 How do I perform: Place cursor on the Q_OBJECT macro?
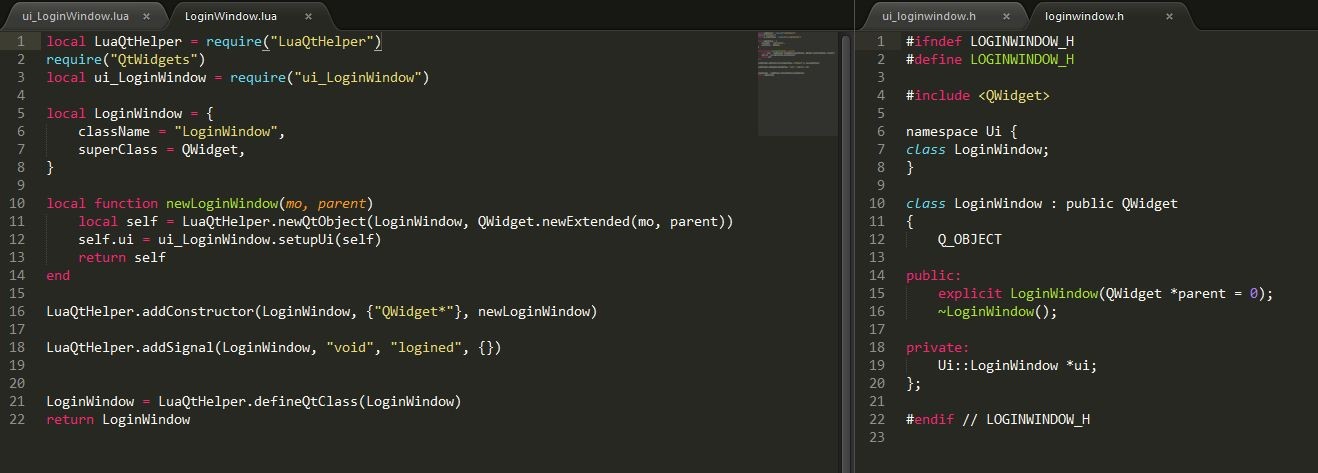[x=969, y=240]
